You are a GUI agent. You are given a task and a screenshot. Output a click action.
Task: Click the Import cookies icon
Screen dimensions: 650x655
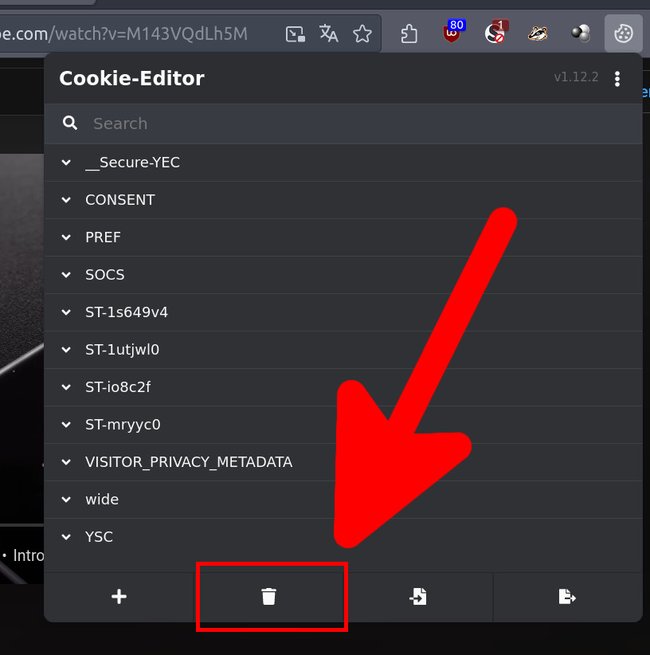tap(418, 596)
